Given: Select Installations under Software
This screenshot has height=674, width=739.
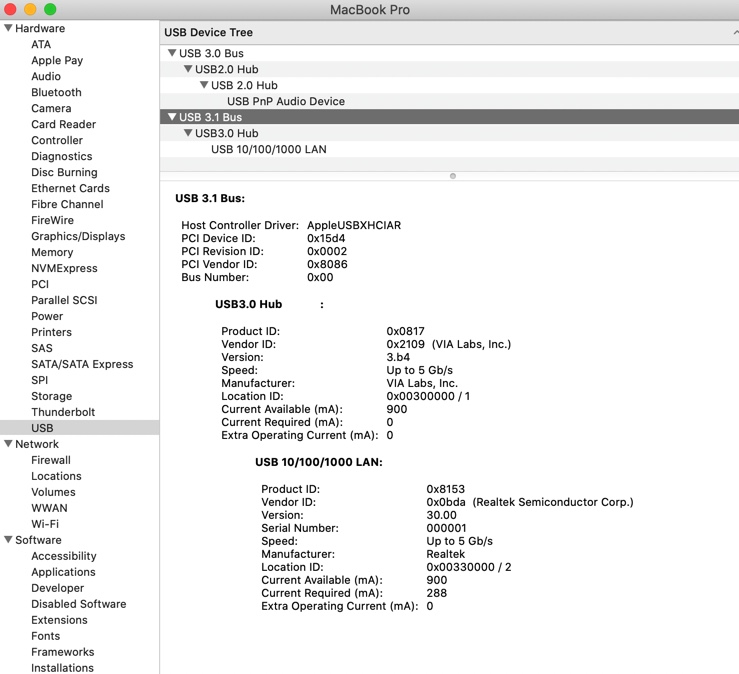Looking at the screenshot, I should click(62, 668).
